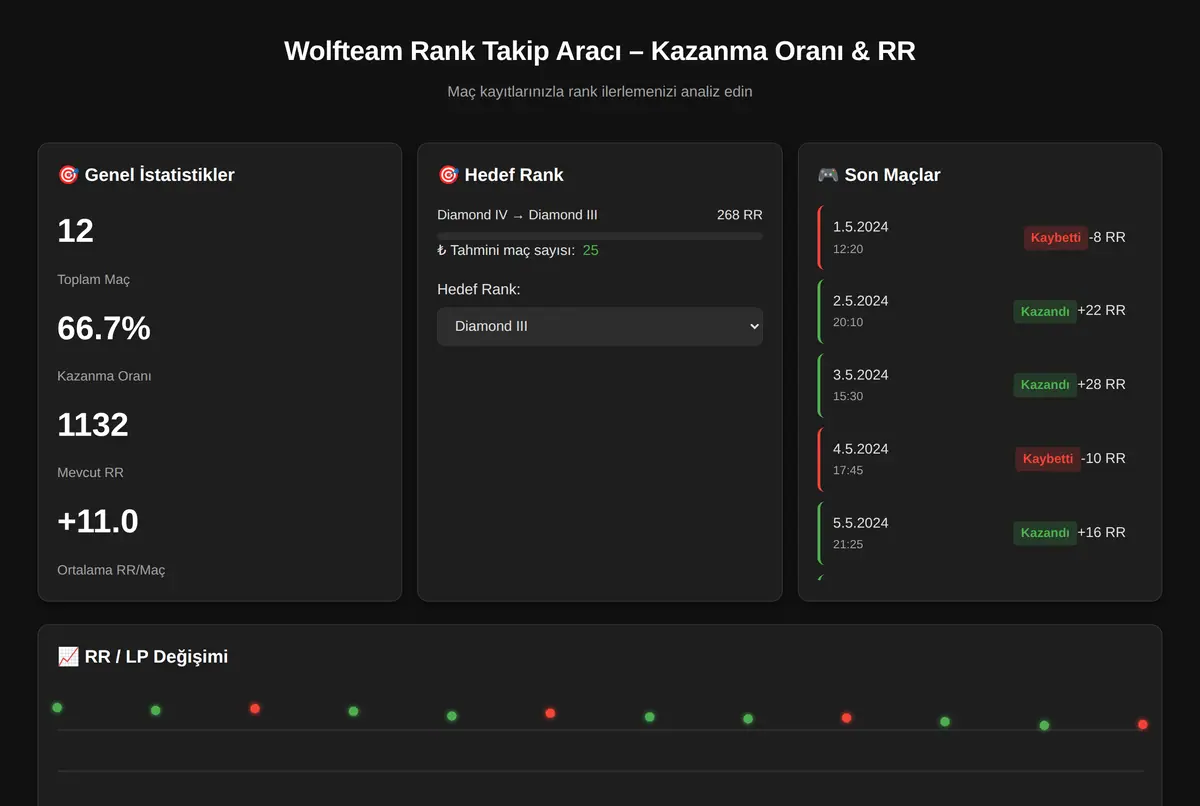Click the 66.7% win rate value
The image size is (1200, 806).
click(x=104, y=328)
